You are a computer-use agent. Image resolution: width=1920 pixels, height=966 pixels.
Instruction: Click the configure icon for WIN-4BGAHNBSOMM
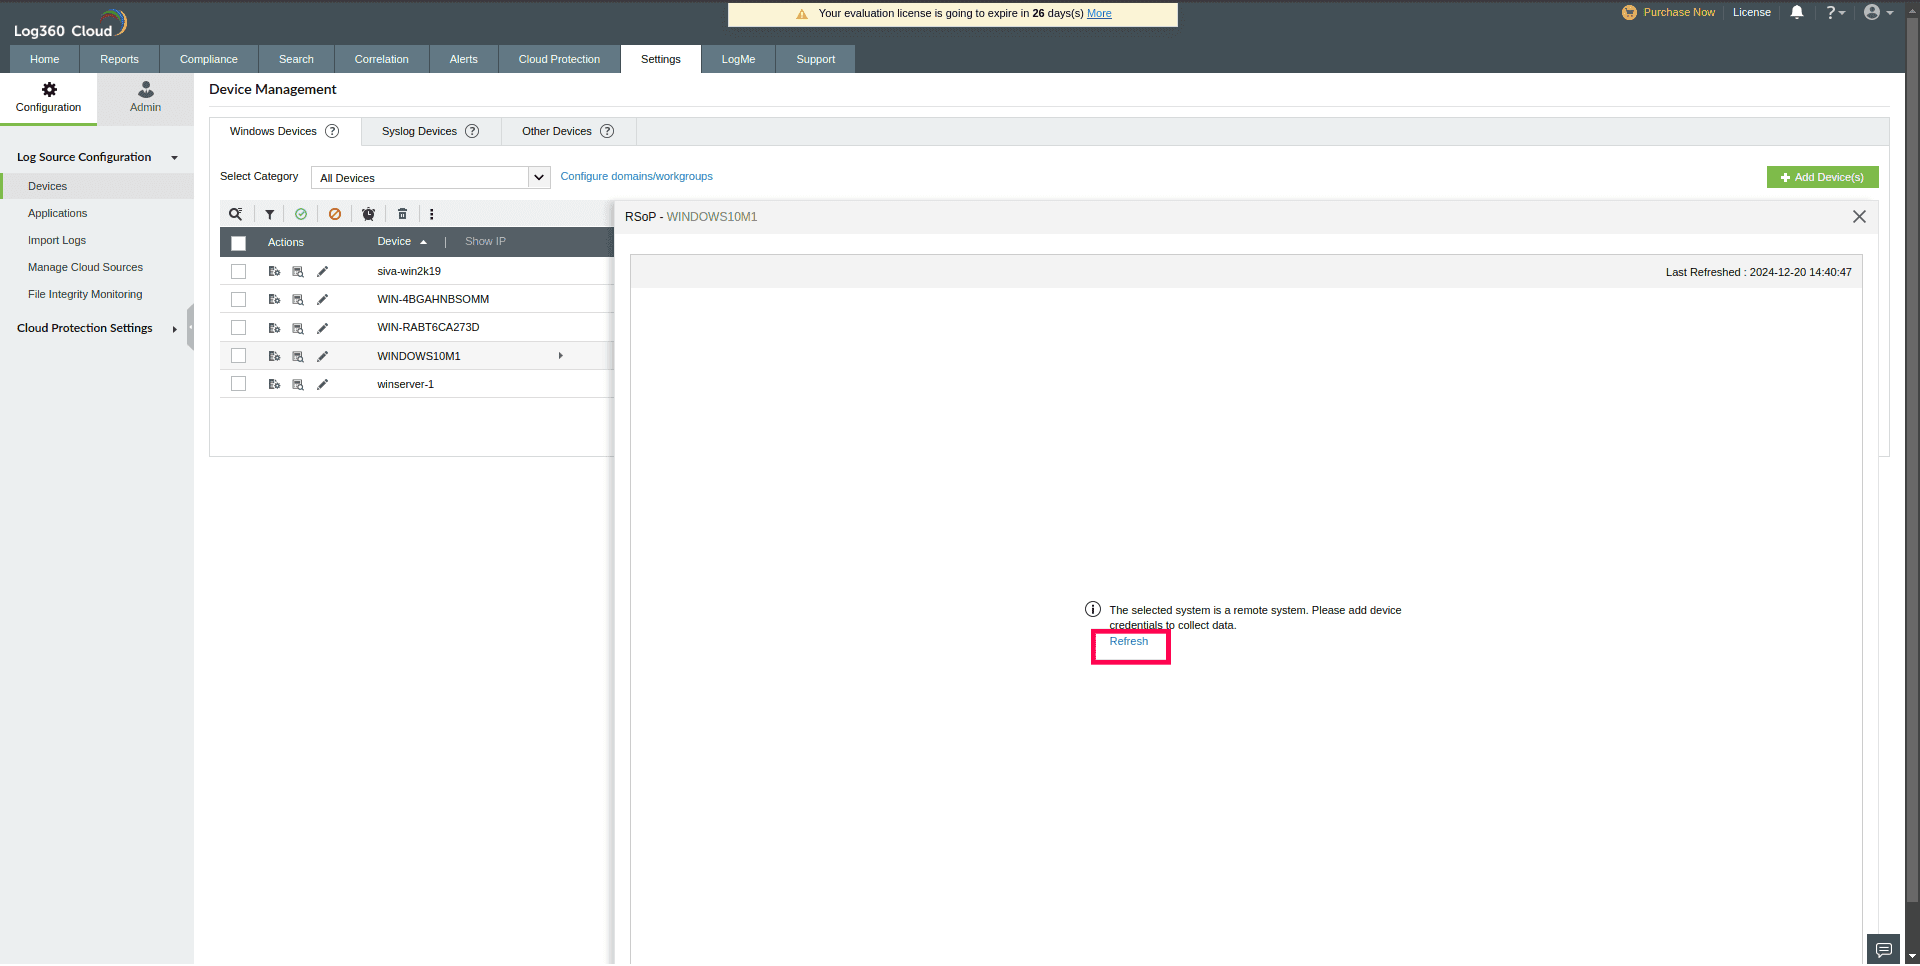[x=274, y=299]
